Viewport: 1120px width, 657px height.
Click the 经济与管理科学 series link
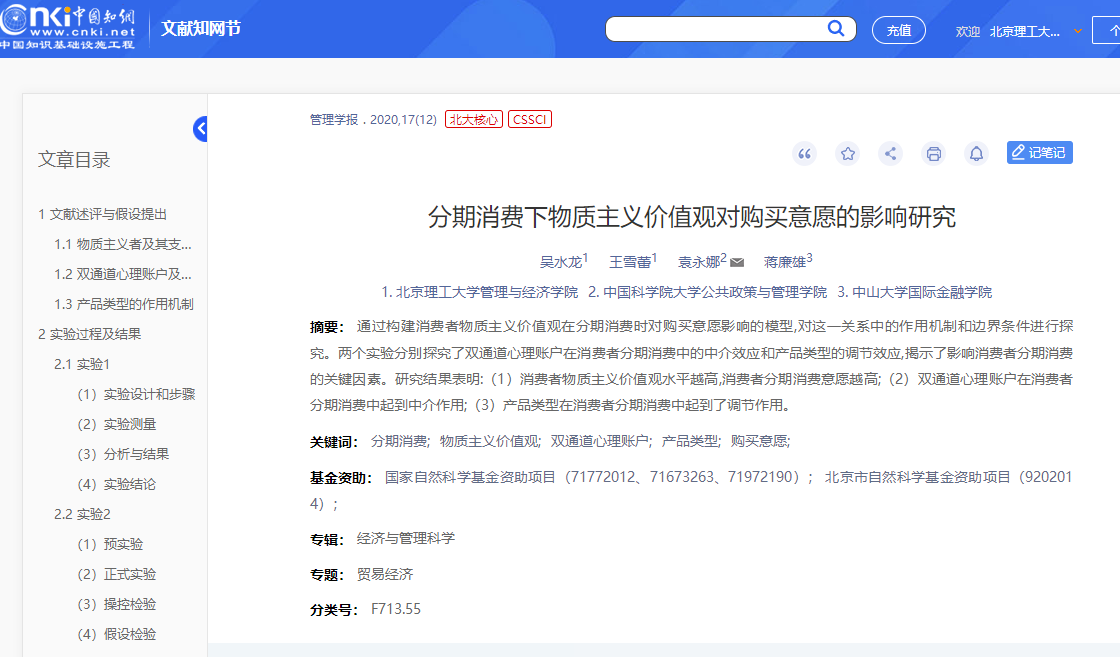click(x=407, y=537)
